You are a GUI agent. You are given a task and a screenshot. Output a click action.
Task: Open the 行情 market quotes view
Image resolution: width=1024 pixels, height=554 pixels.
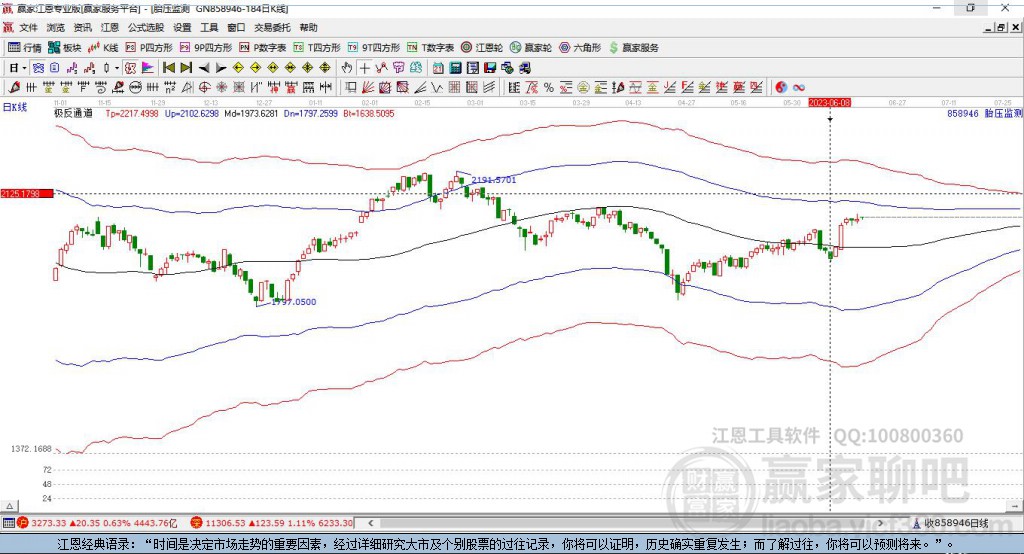pos(24,48)
